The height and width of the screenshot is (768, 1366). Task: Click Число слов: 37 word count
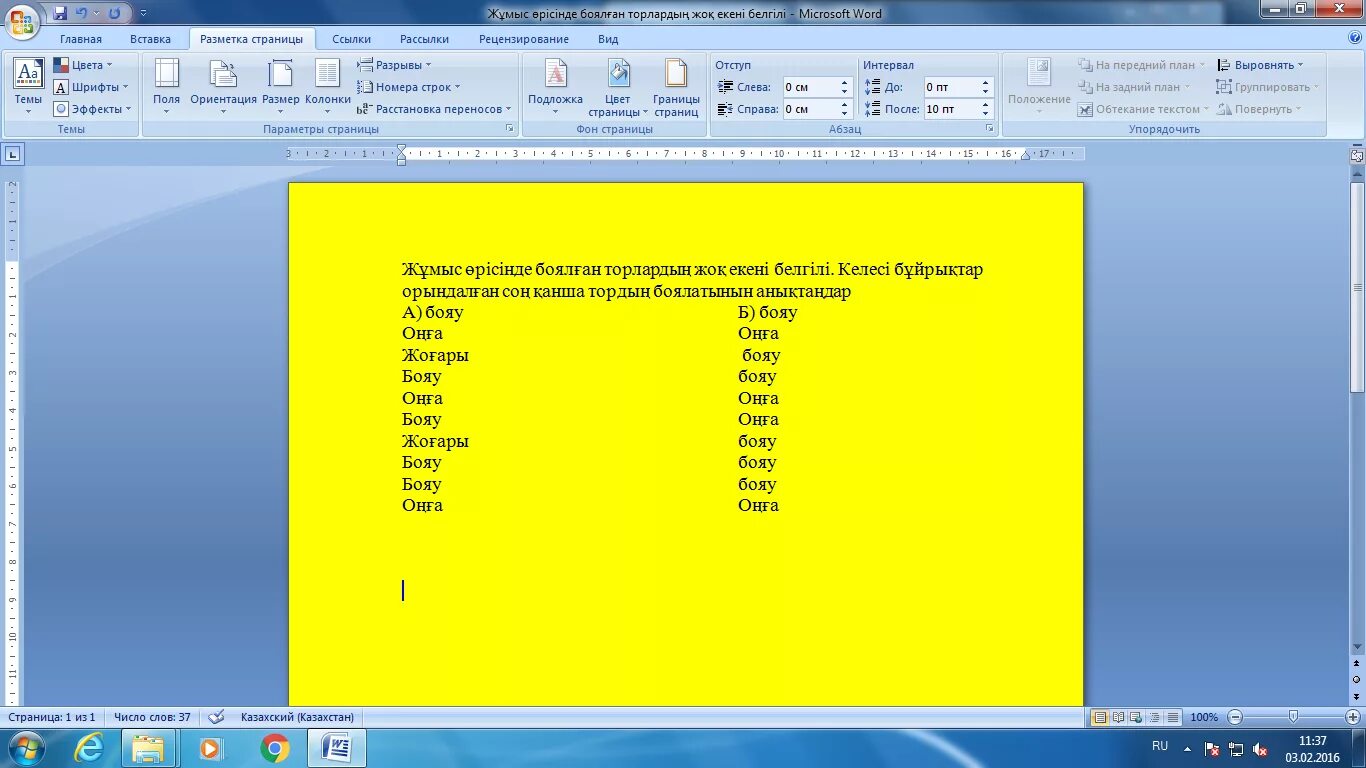click(152, 717)
